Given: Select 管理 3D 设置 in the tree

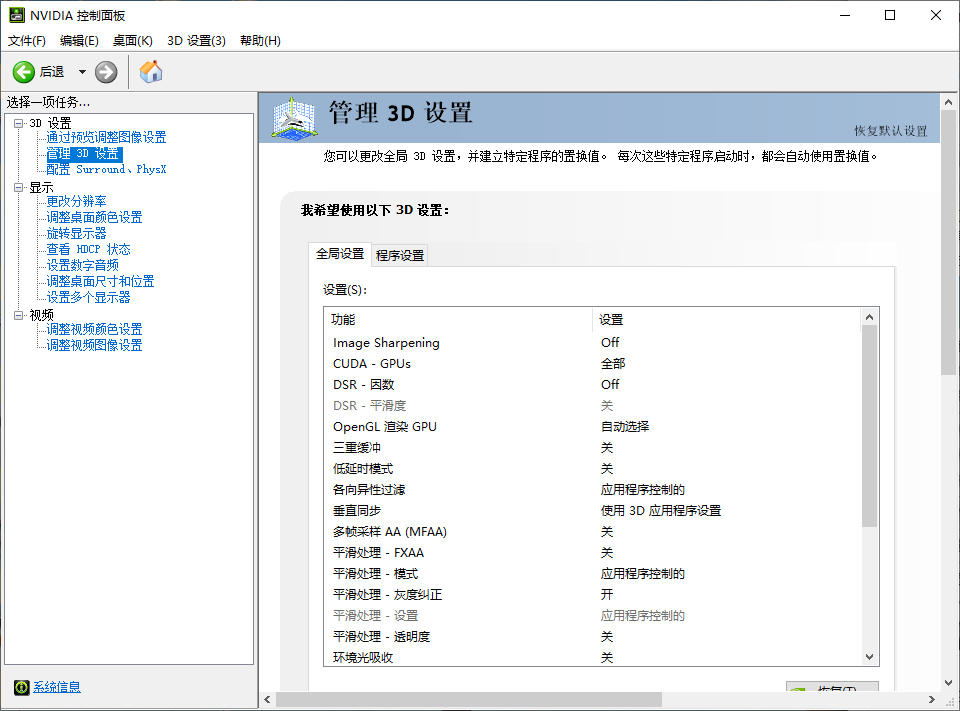Looking at the screenshot, I should pyautogui.click(x=84, y=154).
